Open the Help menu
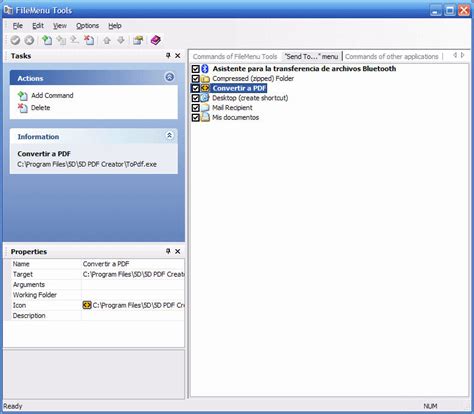This screenshot has height=414, width=474. click(x=115, y=26)
